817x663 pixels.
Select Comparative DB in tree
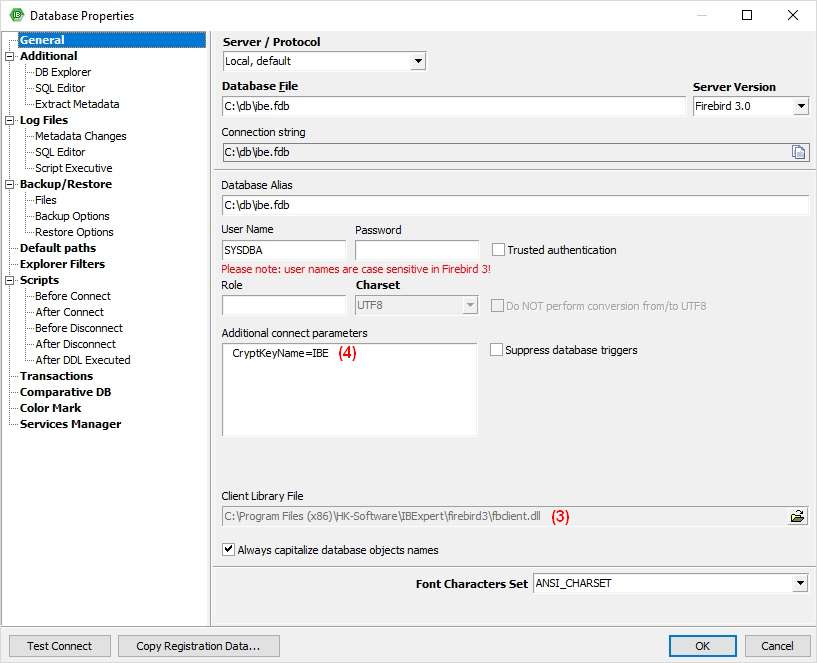click(66, 392)
